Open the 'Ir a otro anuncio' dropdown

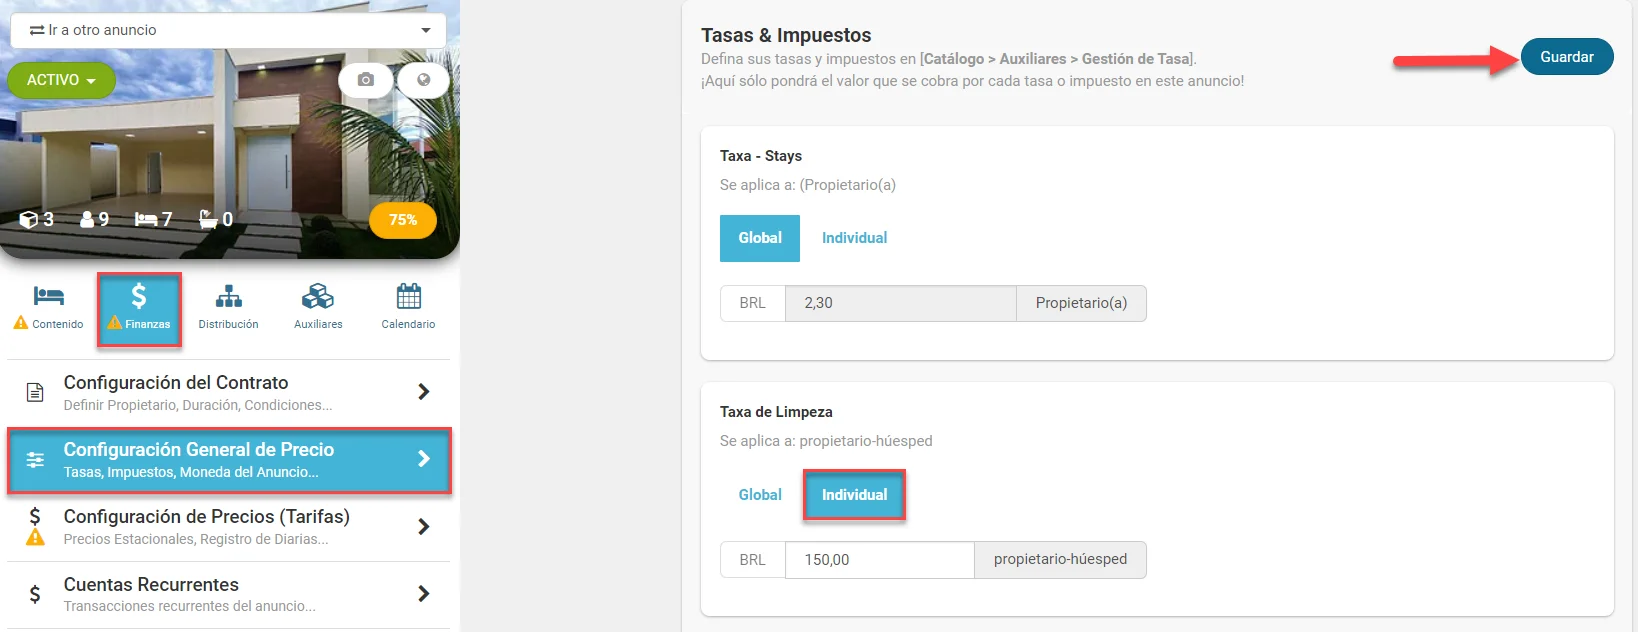(x=230, y=30)
